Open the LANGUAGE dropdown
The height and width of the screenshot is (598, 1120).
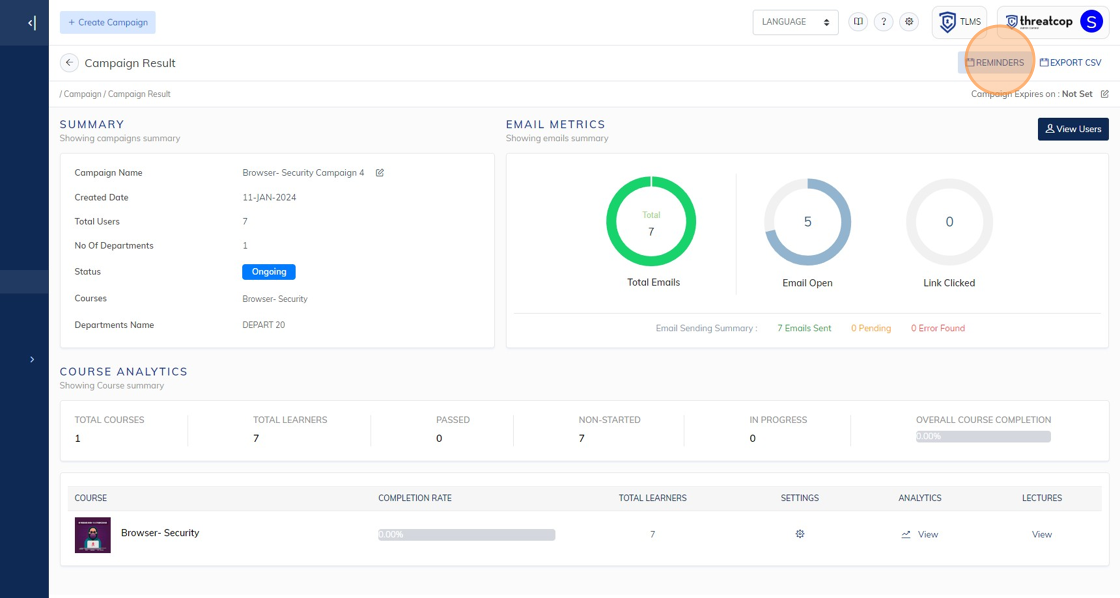point(795,22)
